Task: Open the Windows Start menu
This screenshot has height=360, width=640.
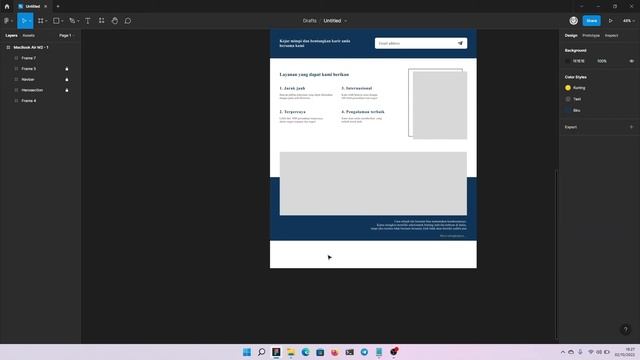Action: [x=247, y=352]
